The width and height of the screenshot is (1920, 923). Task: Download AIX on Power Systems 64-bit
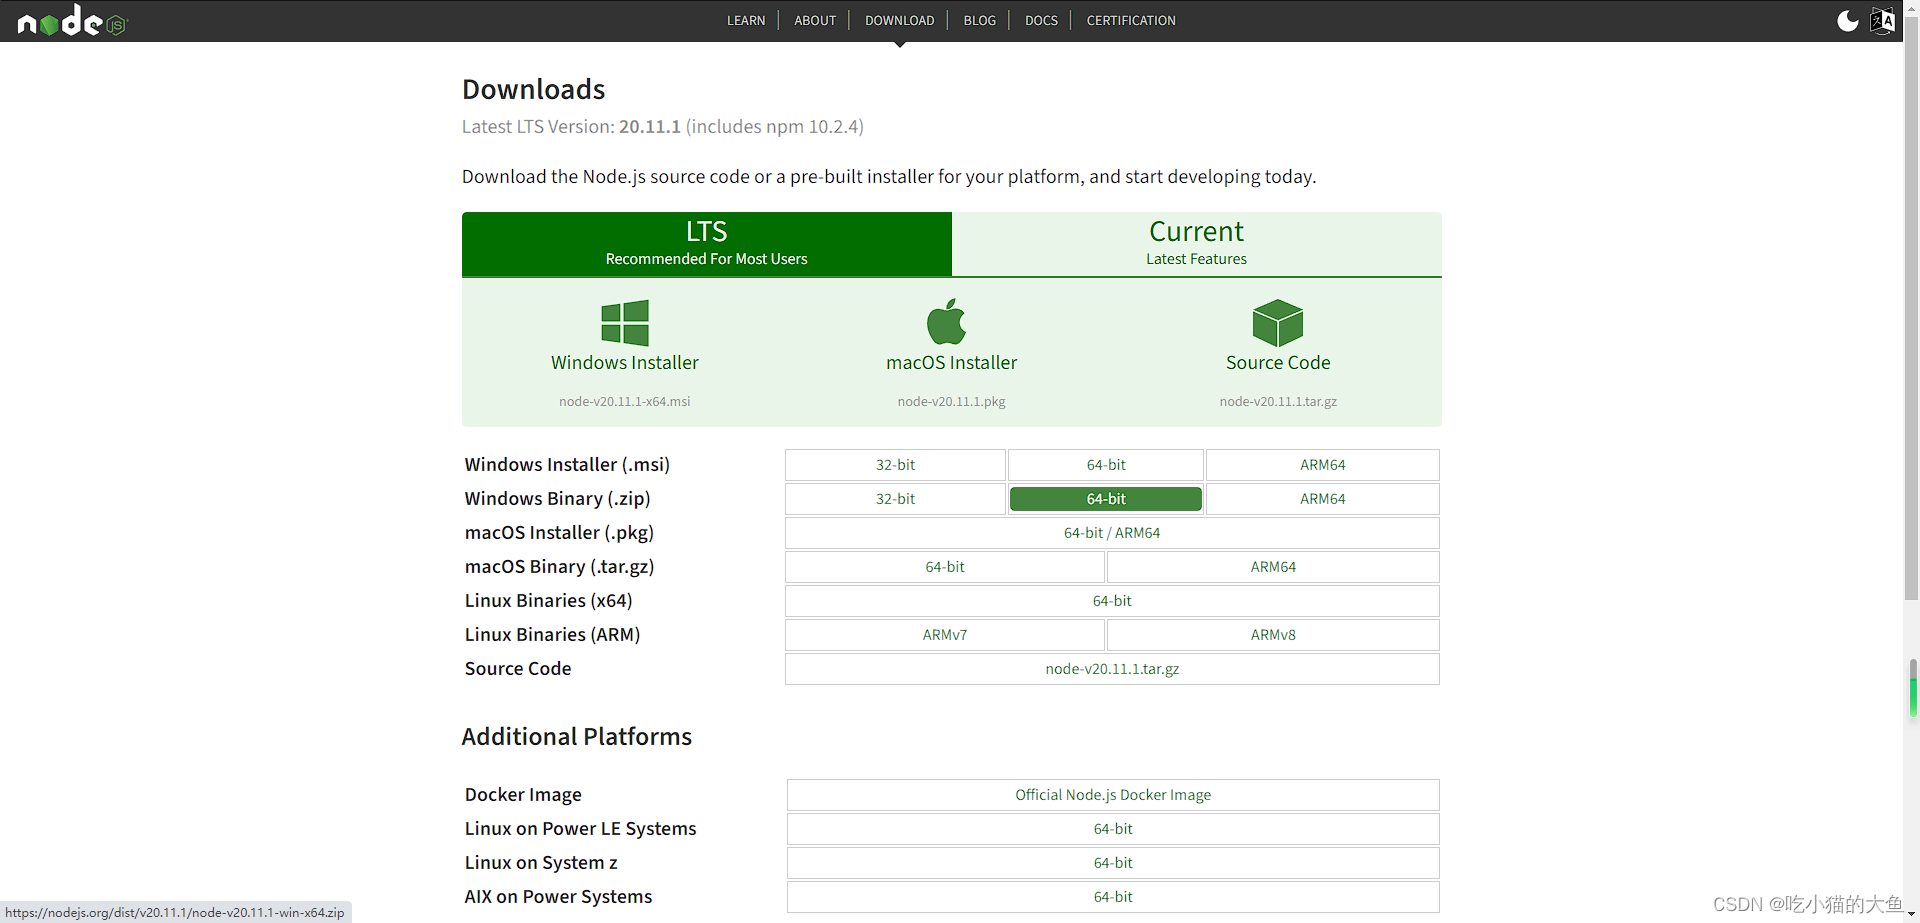click(x=1113, y=897)
